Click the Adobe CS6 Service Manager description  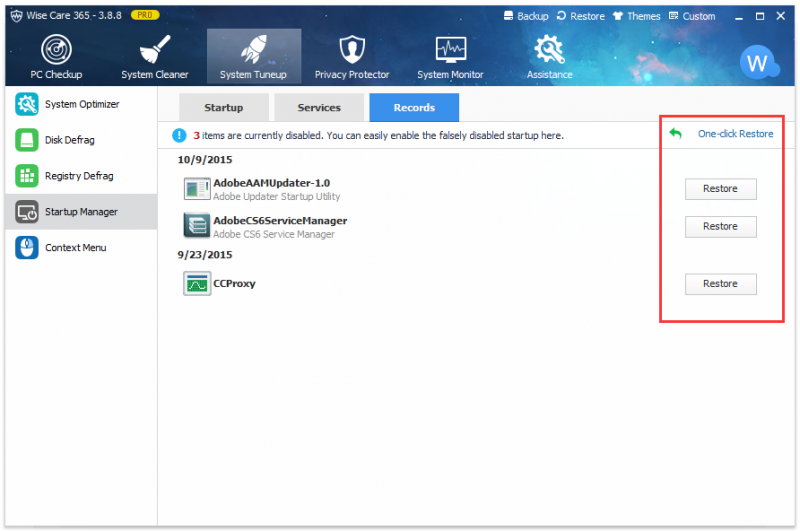point(274,234)
